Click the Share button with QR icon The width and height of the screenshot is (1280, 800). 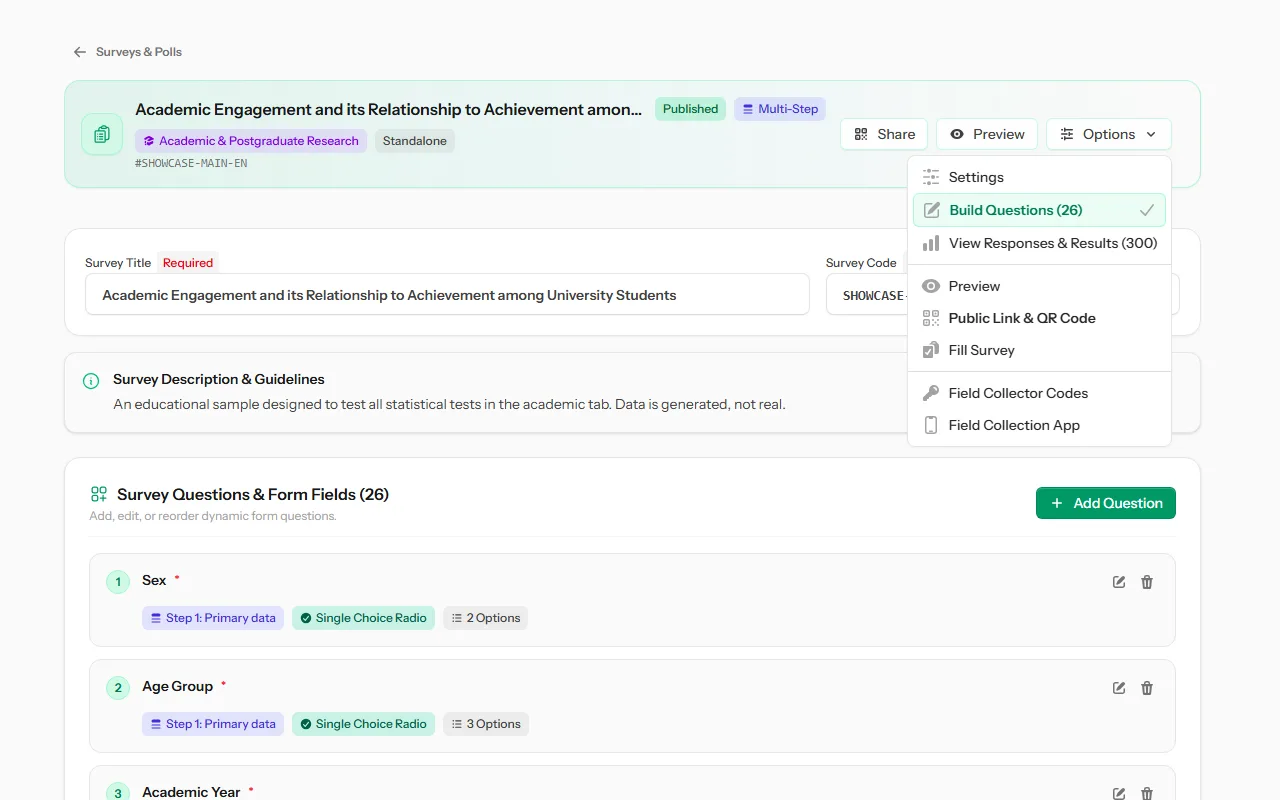pos(884,134)
